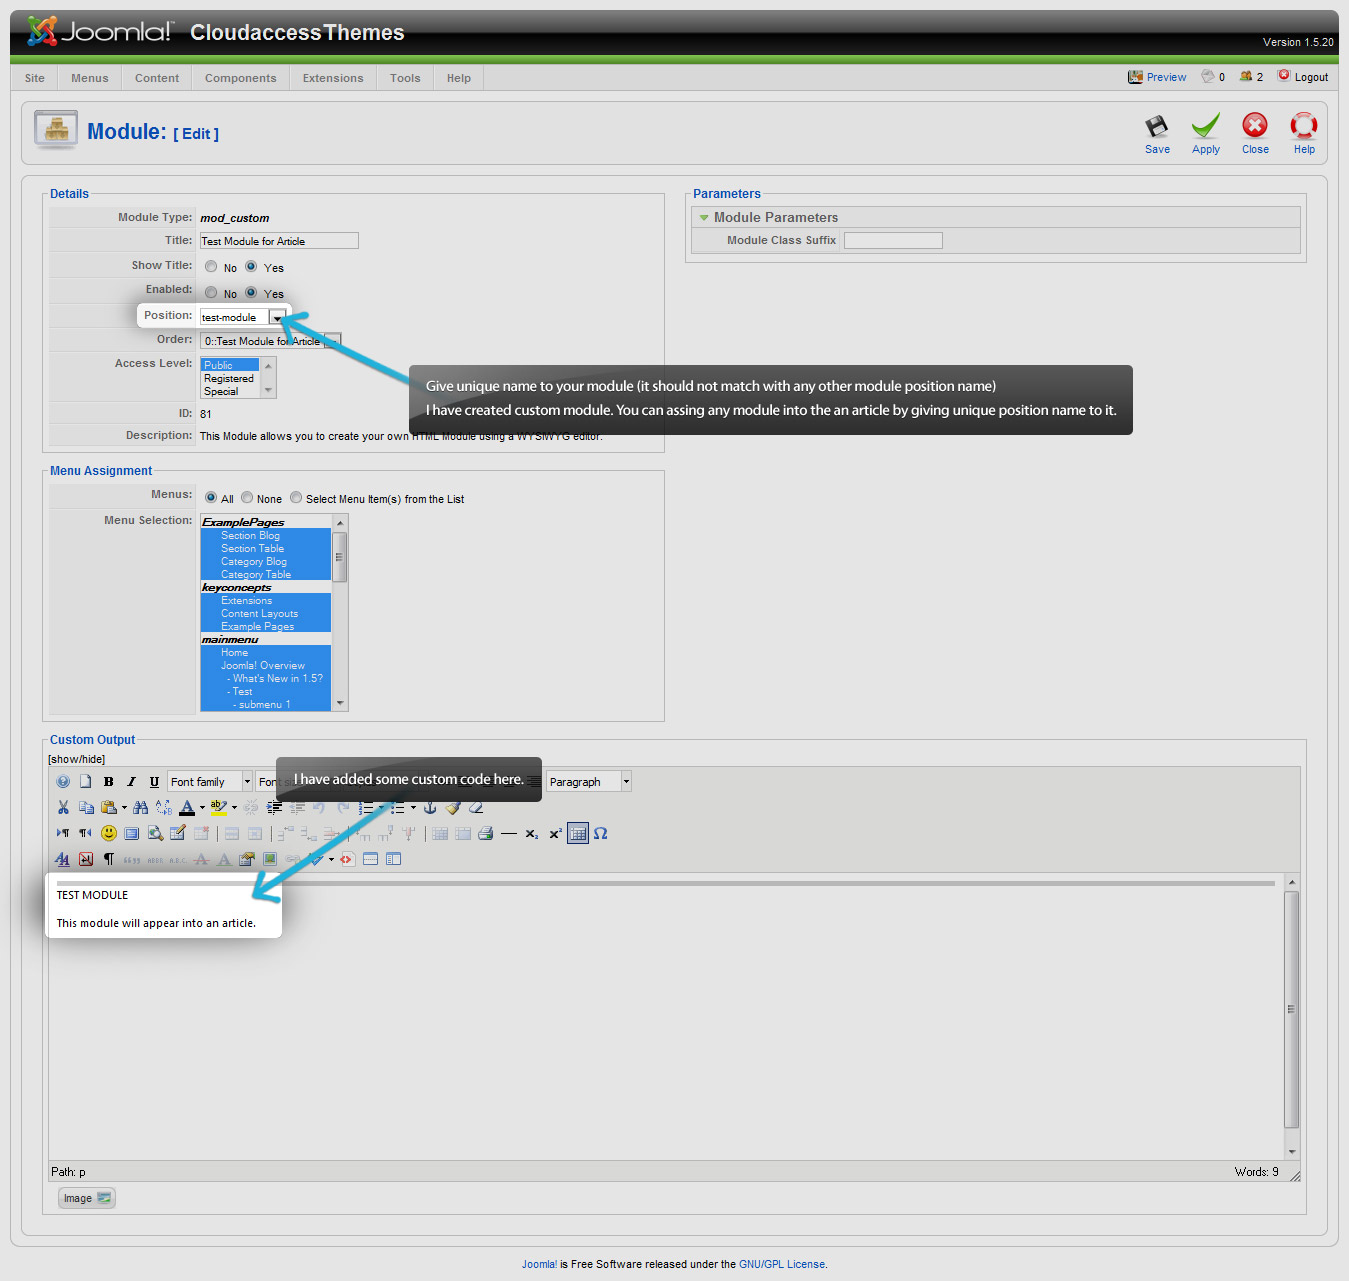
Task: Click the left-to-right text direction icon
Action: (63, 833)
